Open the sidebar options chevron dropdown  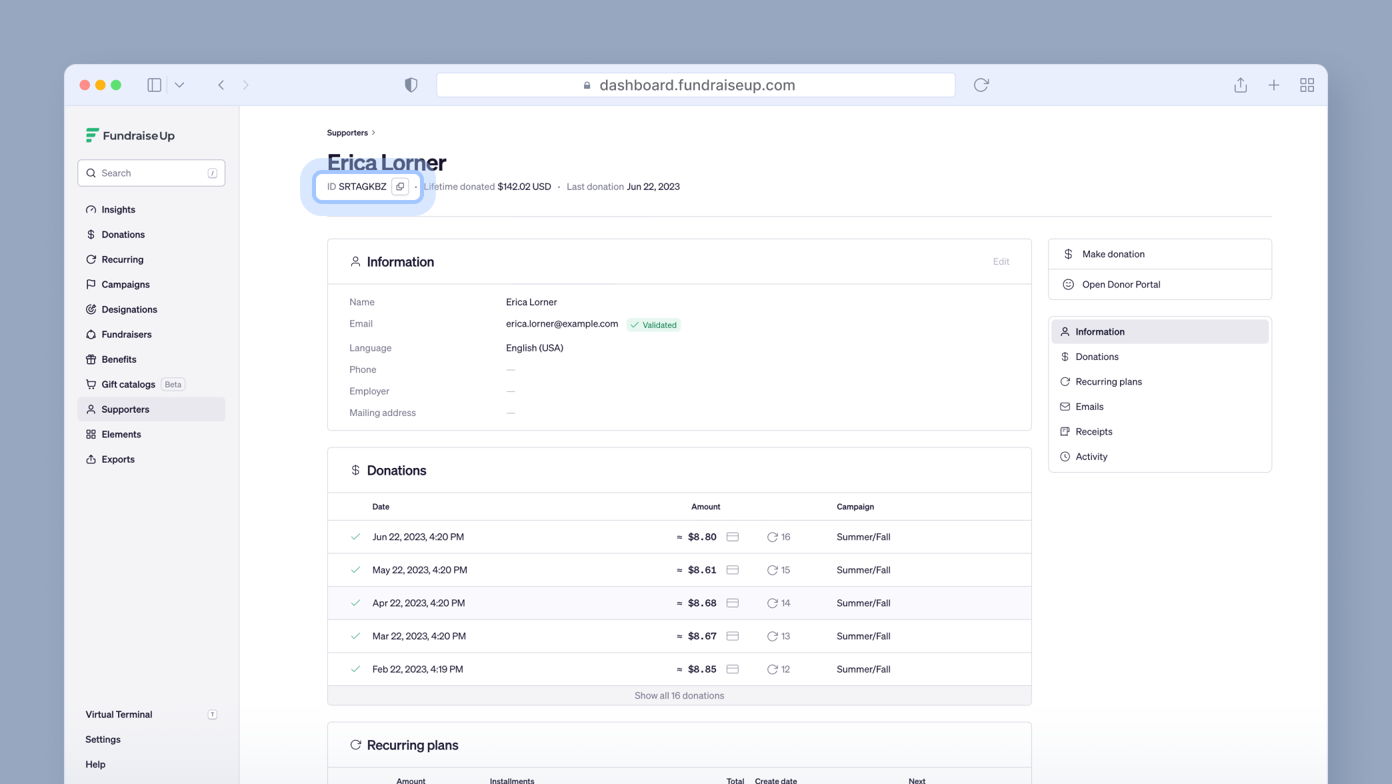(x=179, y=85)
